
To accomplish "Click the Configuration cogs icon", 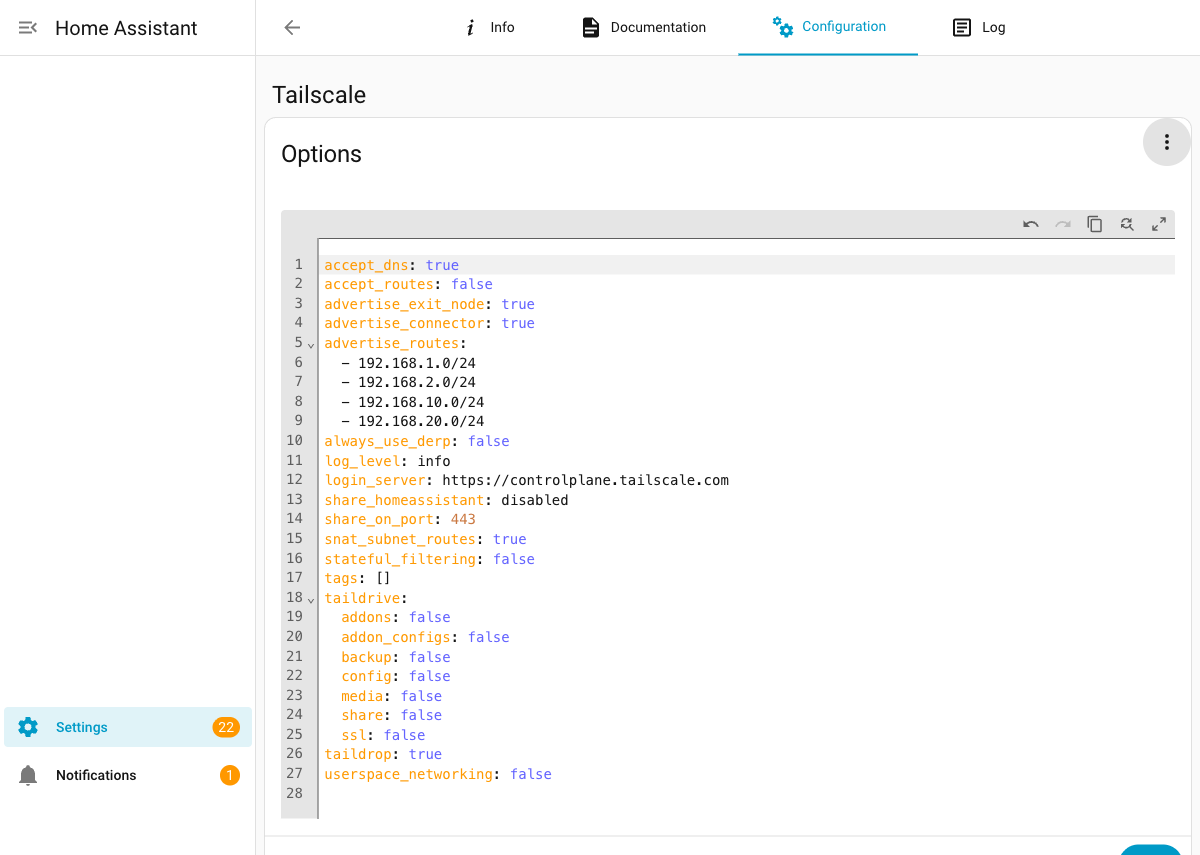I will pos(783,27).
